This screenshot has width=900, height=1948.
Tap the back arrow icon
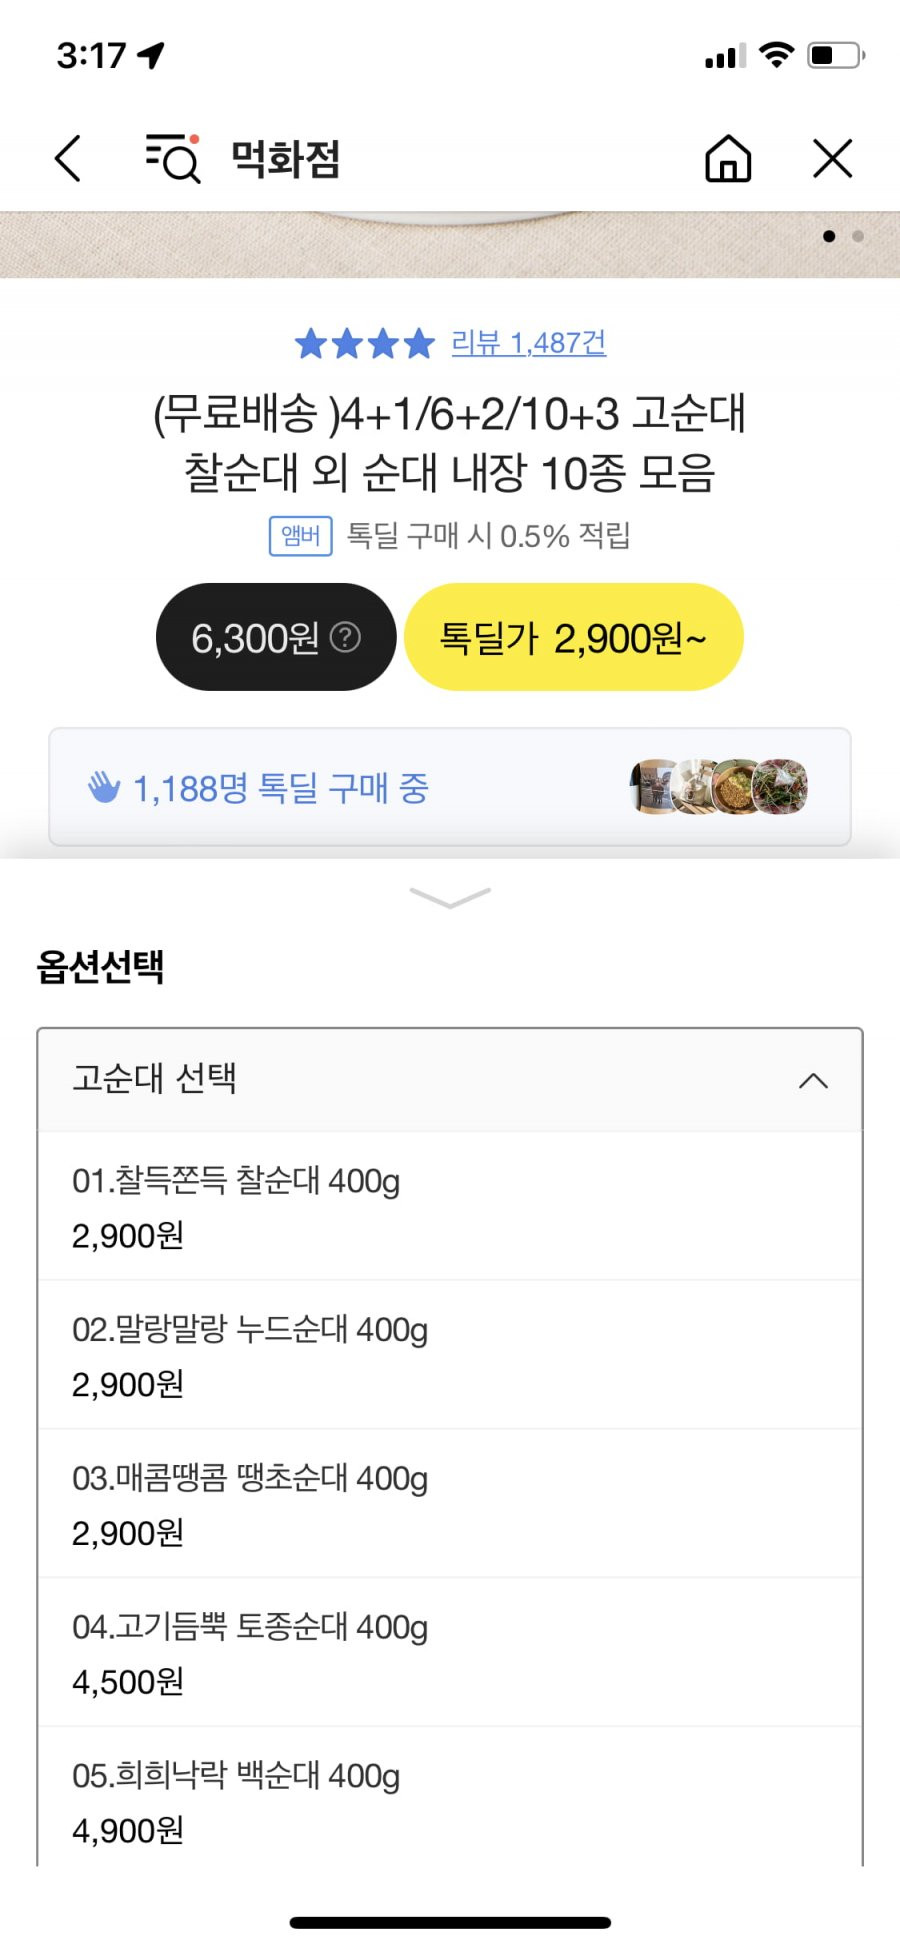pos(67,159)
